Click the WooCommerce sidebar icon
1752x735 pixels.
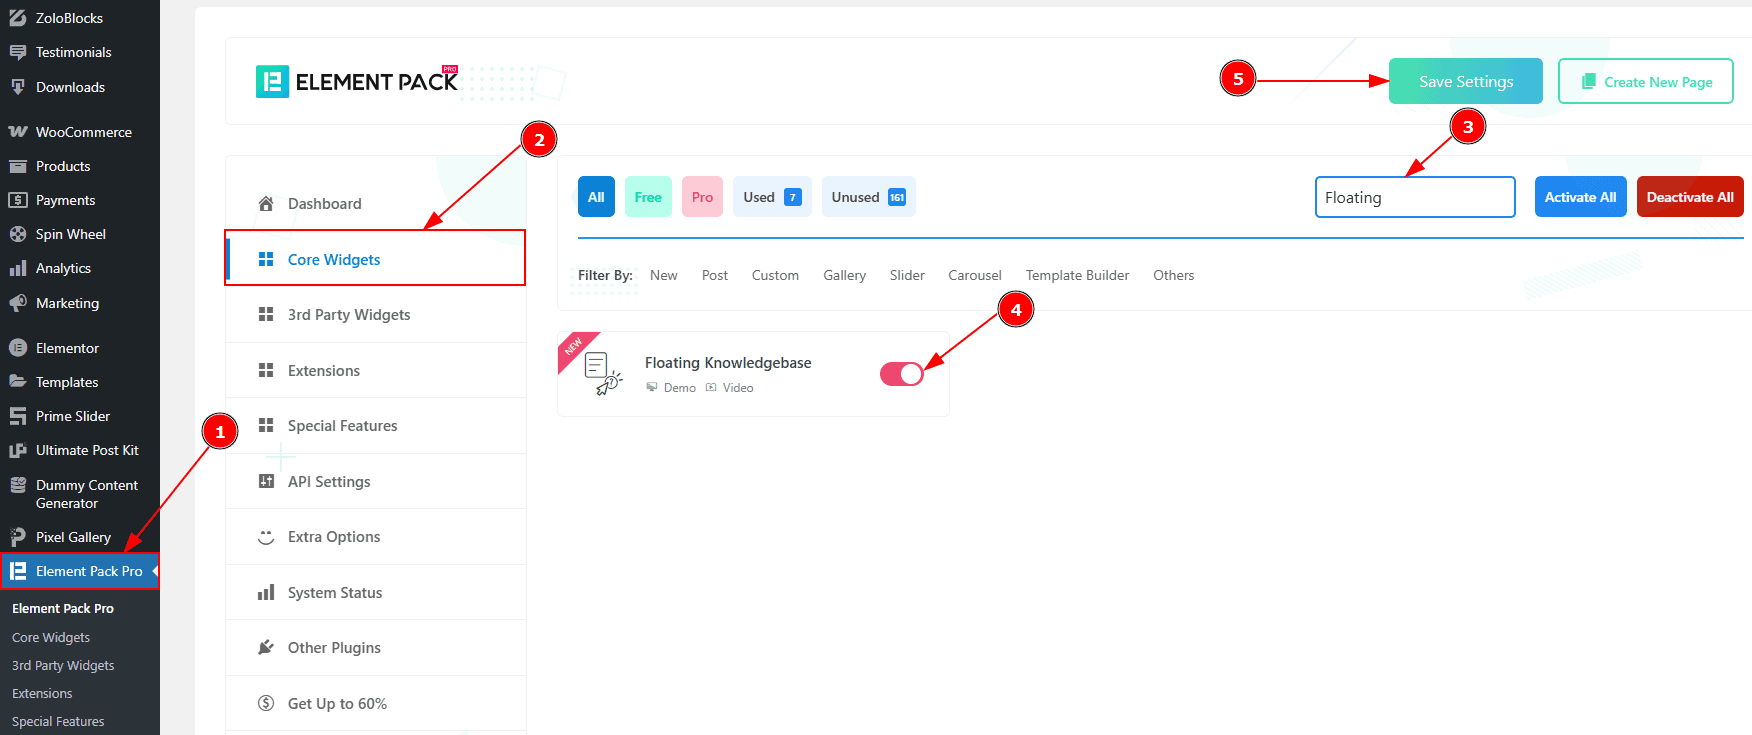click(18, 132)
